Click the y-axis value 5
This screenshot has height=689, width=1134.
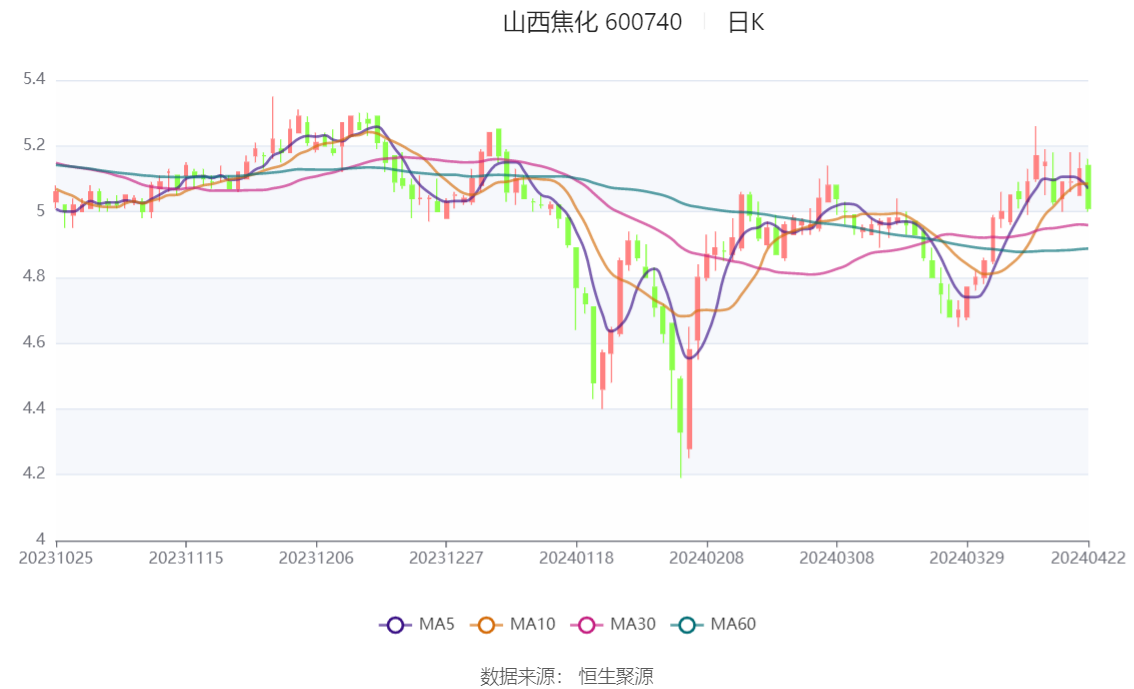[40, 210]
